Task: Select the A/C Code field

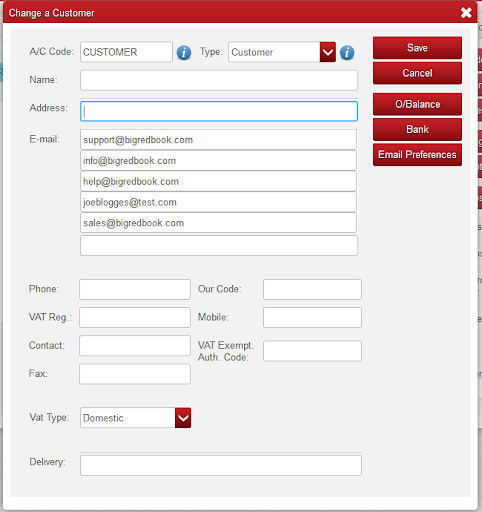Action: pos(126,52)
